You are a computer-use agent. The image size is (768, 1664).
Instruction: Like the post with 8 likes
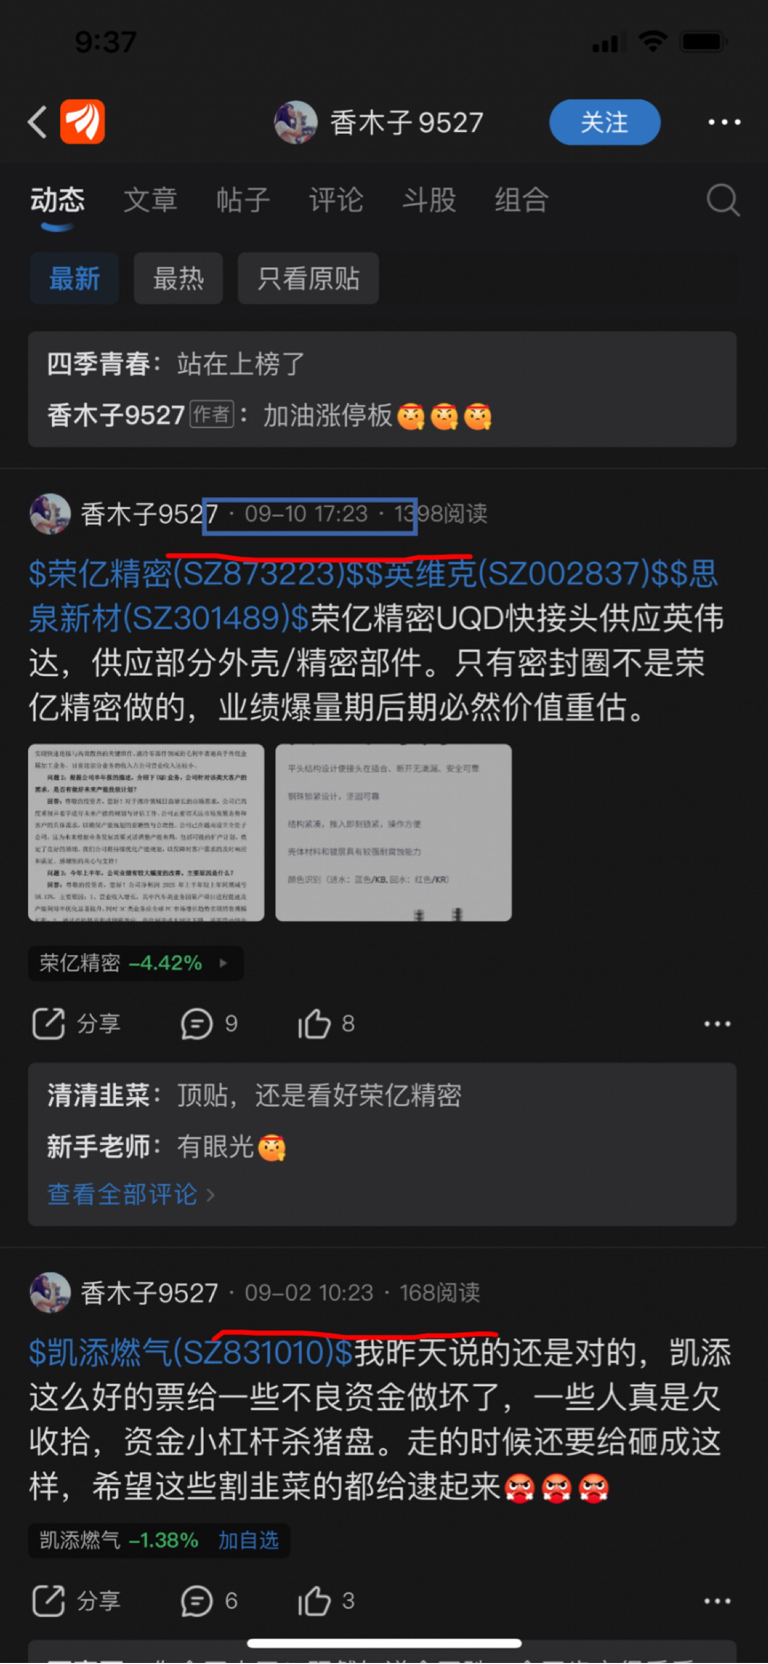coord(314,1023)
